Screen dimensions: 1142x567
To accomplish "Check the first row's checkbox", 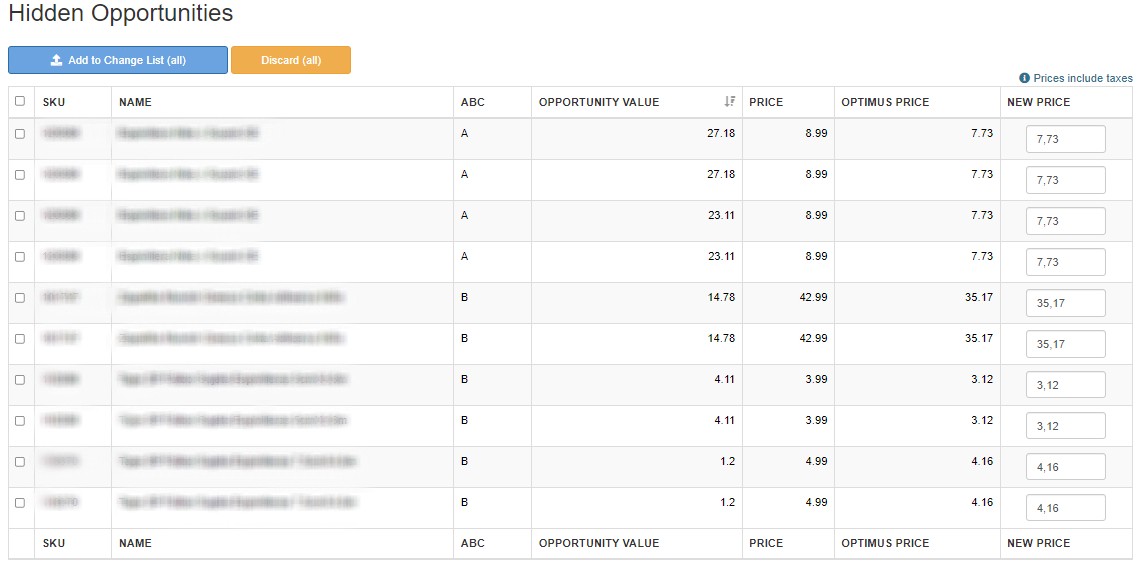I will pos(20,133).
